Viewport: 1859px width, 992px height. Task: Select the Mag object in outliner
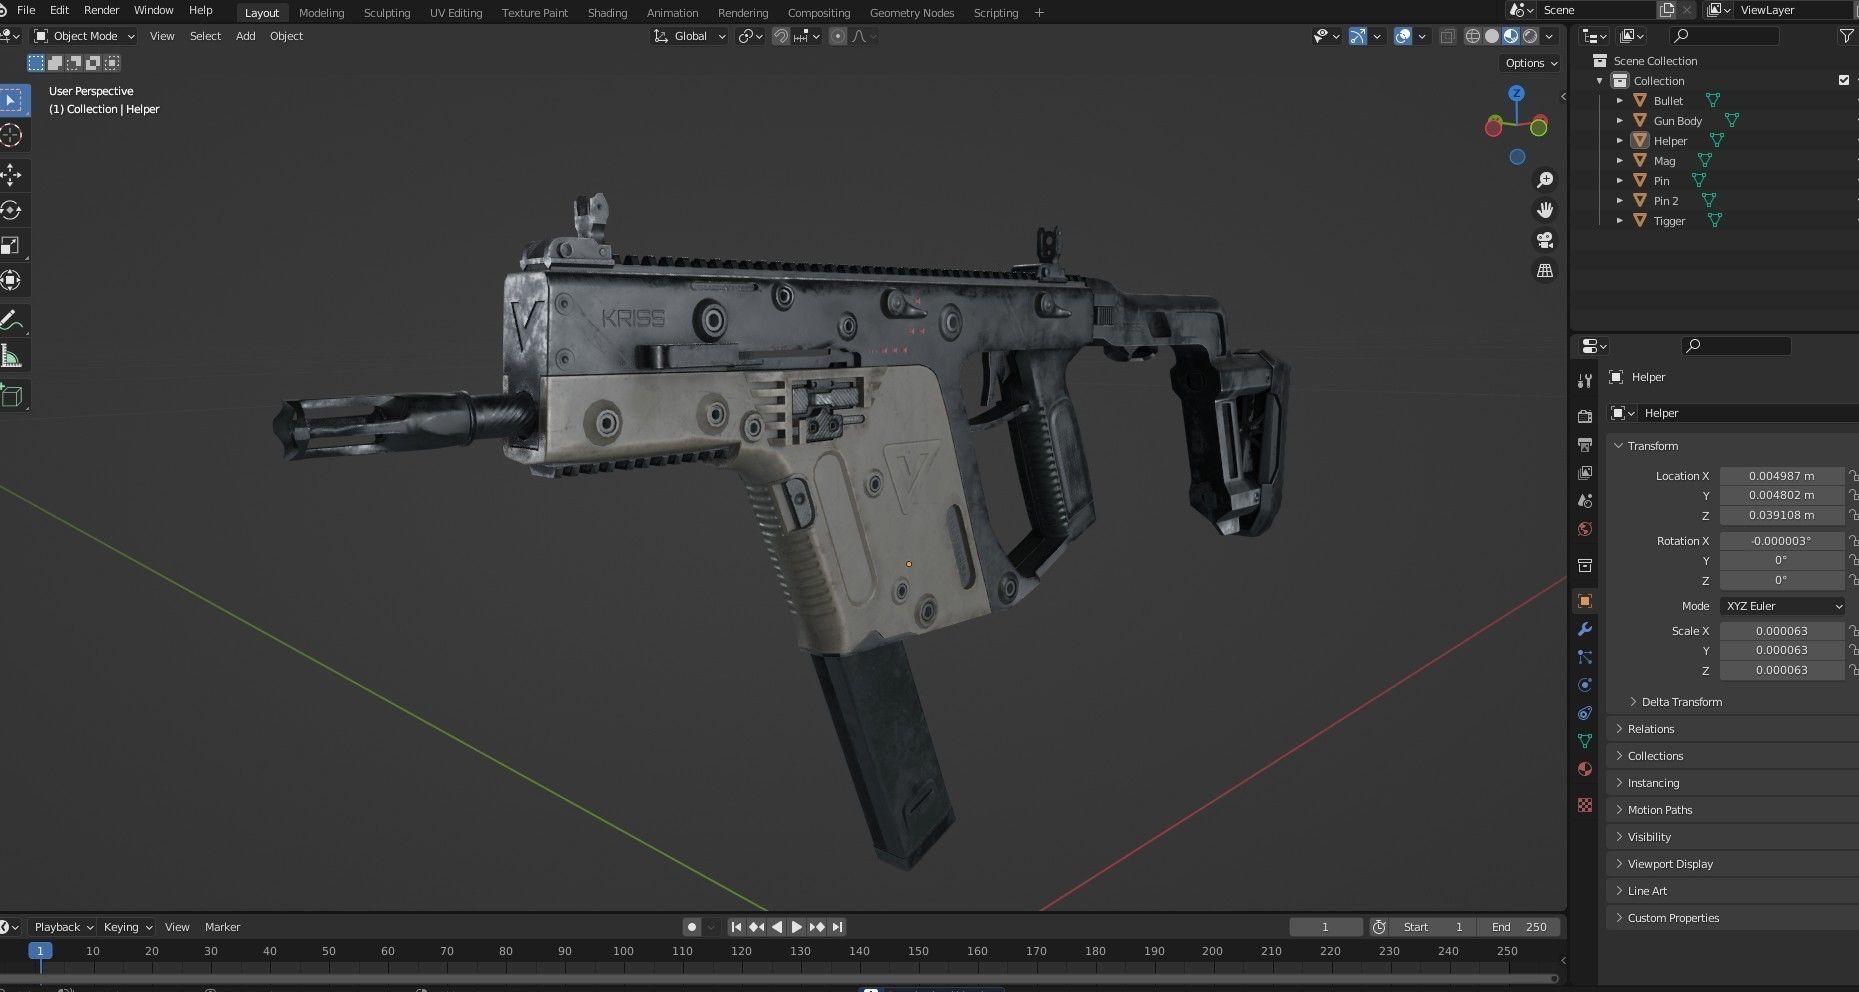pos(1664,161)
